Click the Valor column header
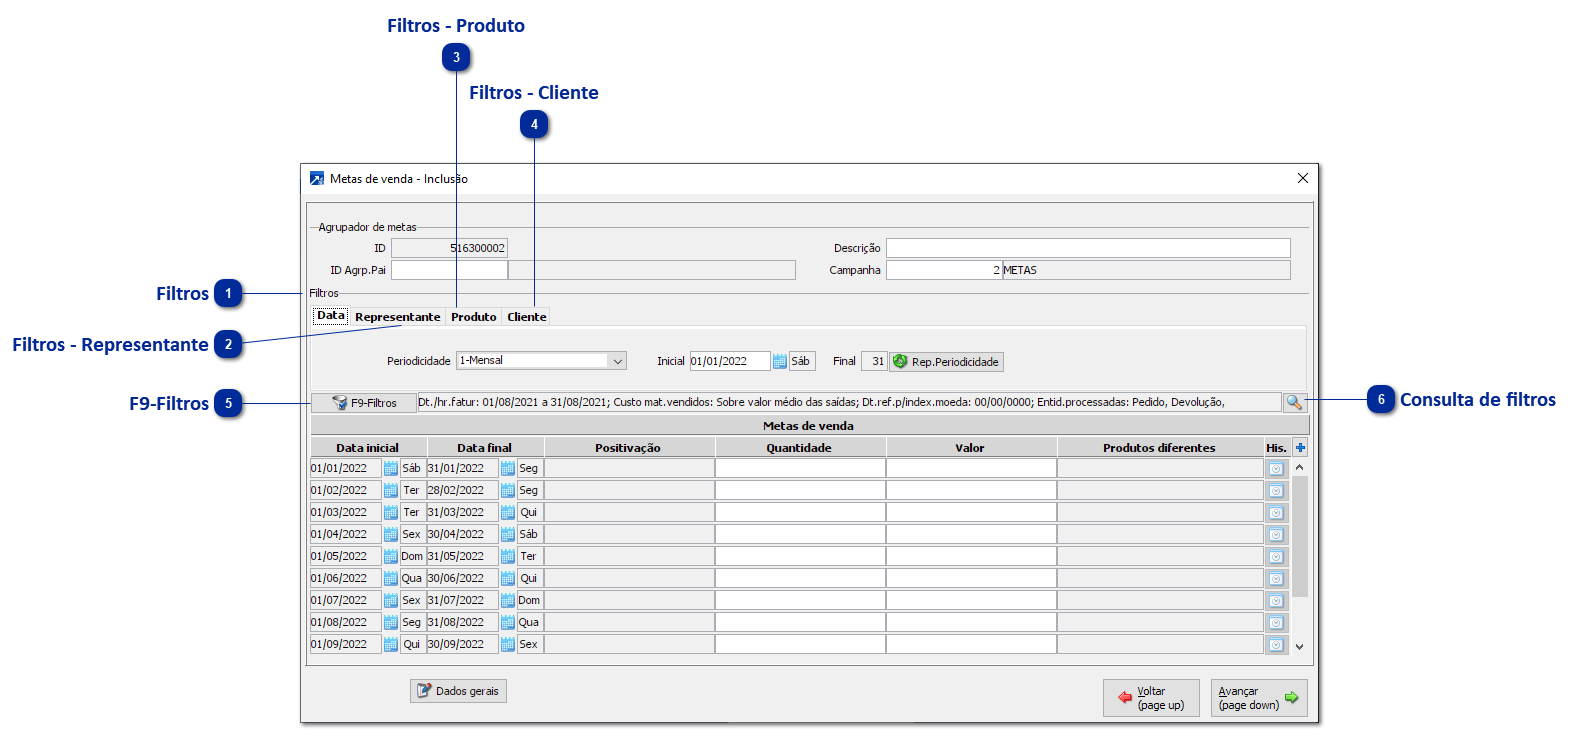1572x739 pixels. click(x=971, y=448)
